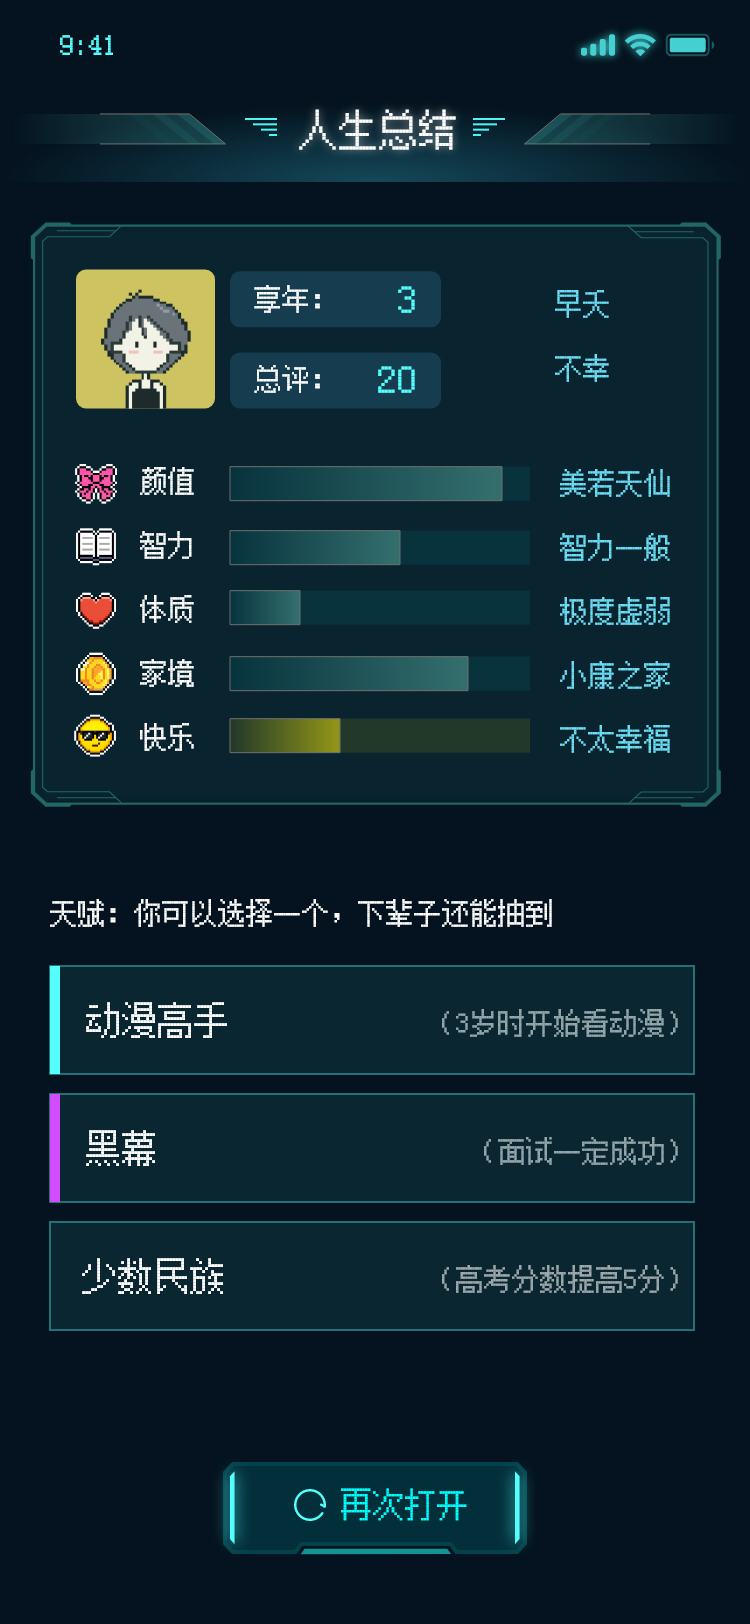Click the 颜值 progress bar
Image resolution: width=750 pixels, height=1624 pixels.
coord(379,483)
